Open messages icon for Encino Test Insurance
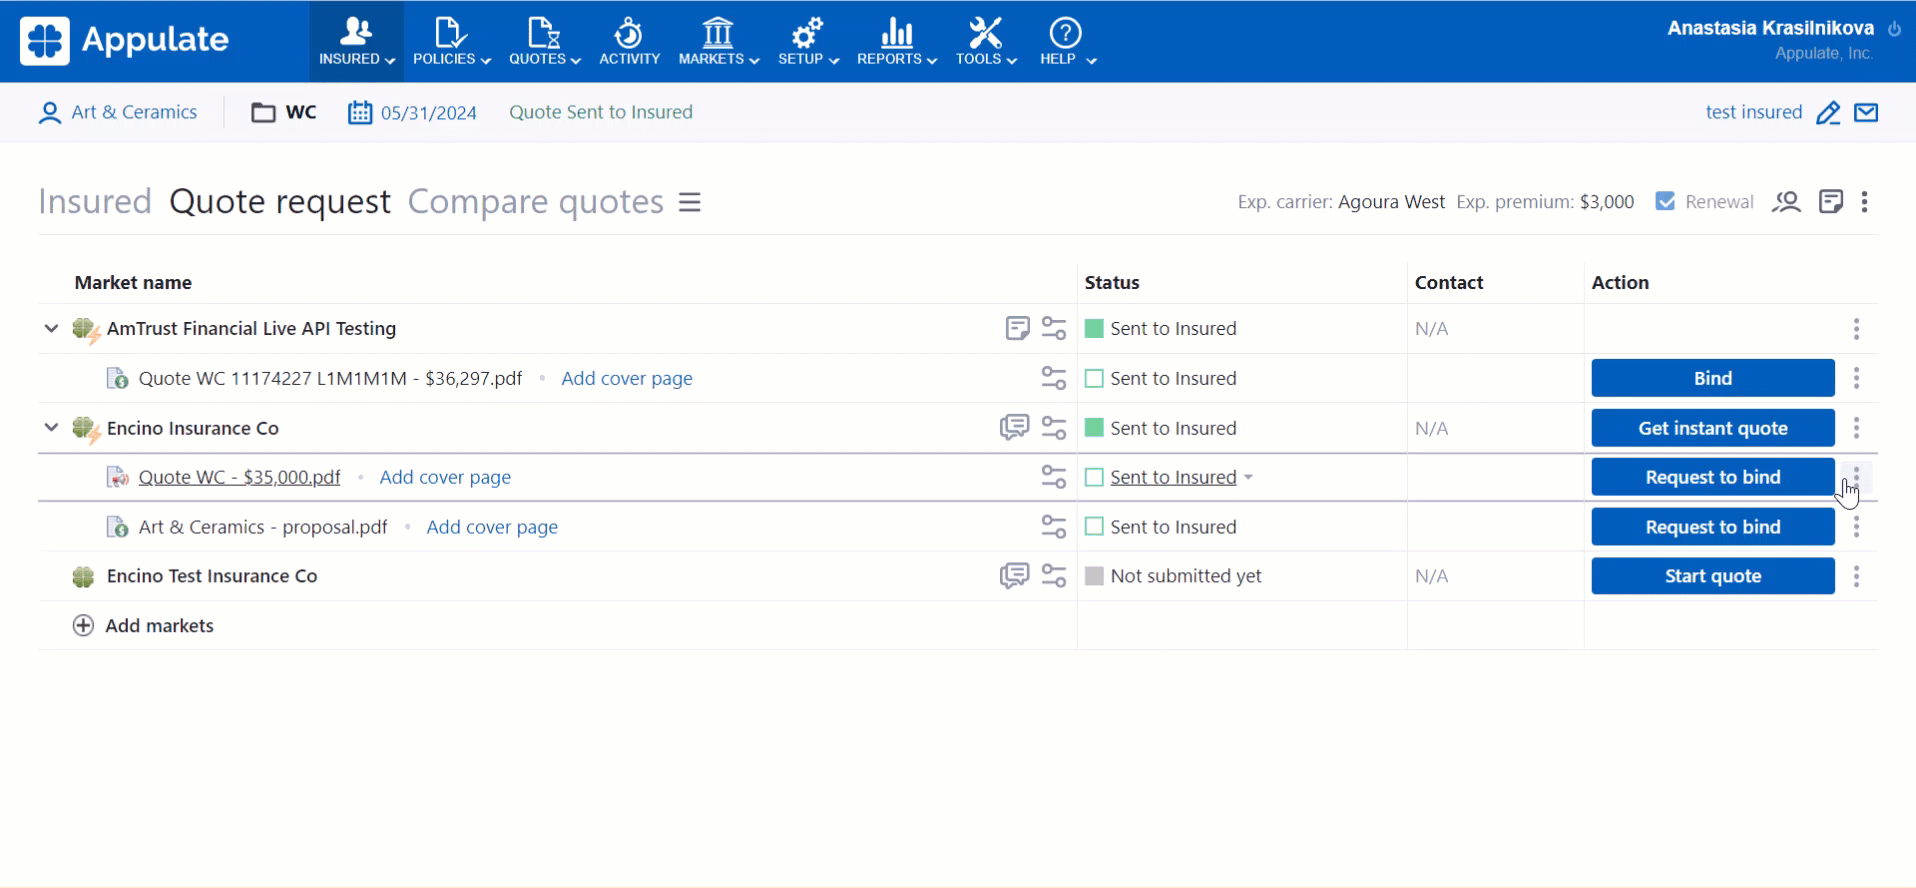Screen dimensions: 1916x888 point(1014,575)
